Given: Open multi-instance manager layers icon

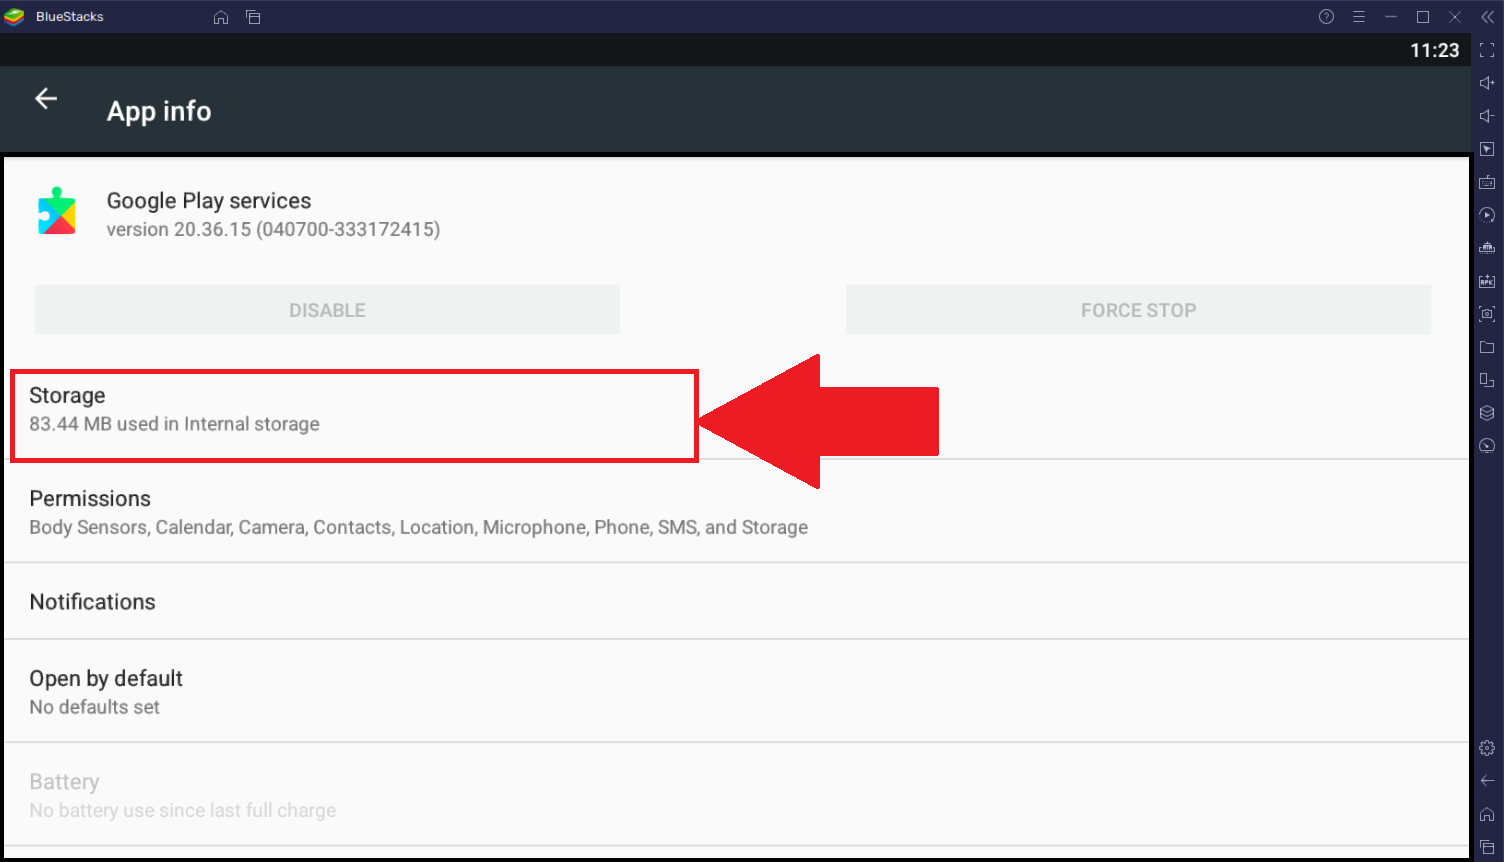Looking at the screenshot, I should click(x=1487, y=413).
